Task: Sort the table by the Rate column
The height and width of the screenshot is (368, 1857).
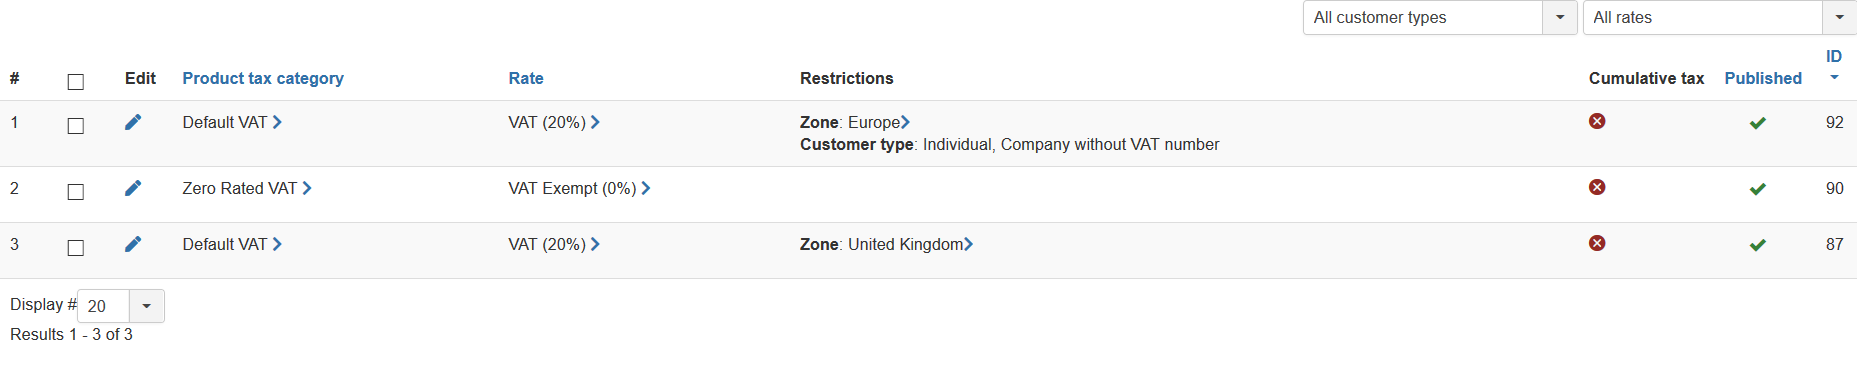Action: pos(526,78)
